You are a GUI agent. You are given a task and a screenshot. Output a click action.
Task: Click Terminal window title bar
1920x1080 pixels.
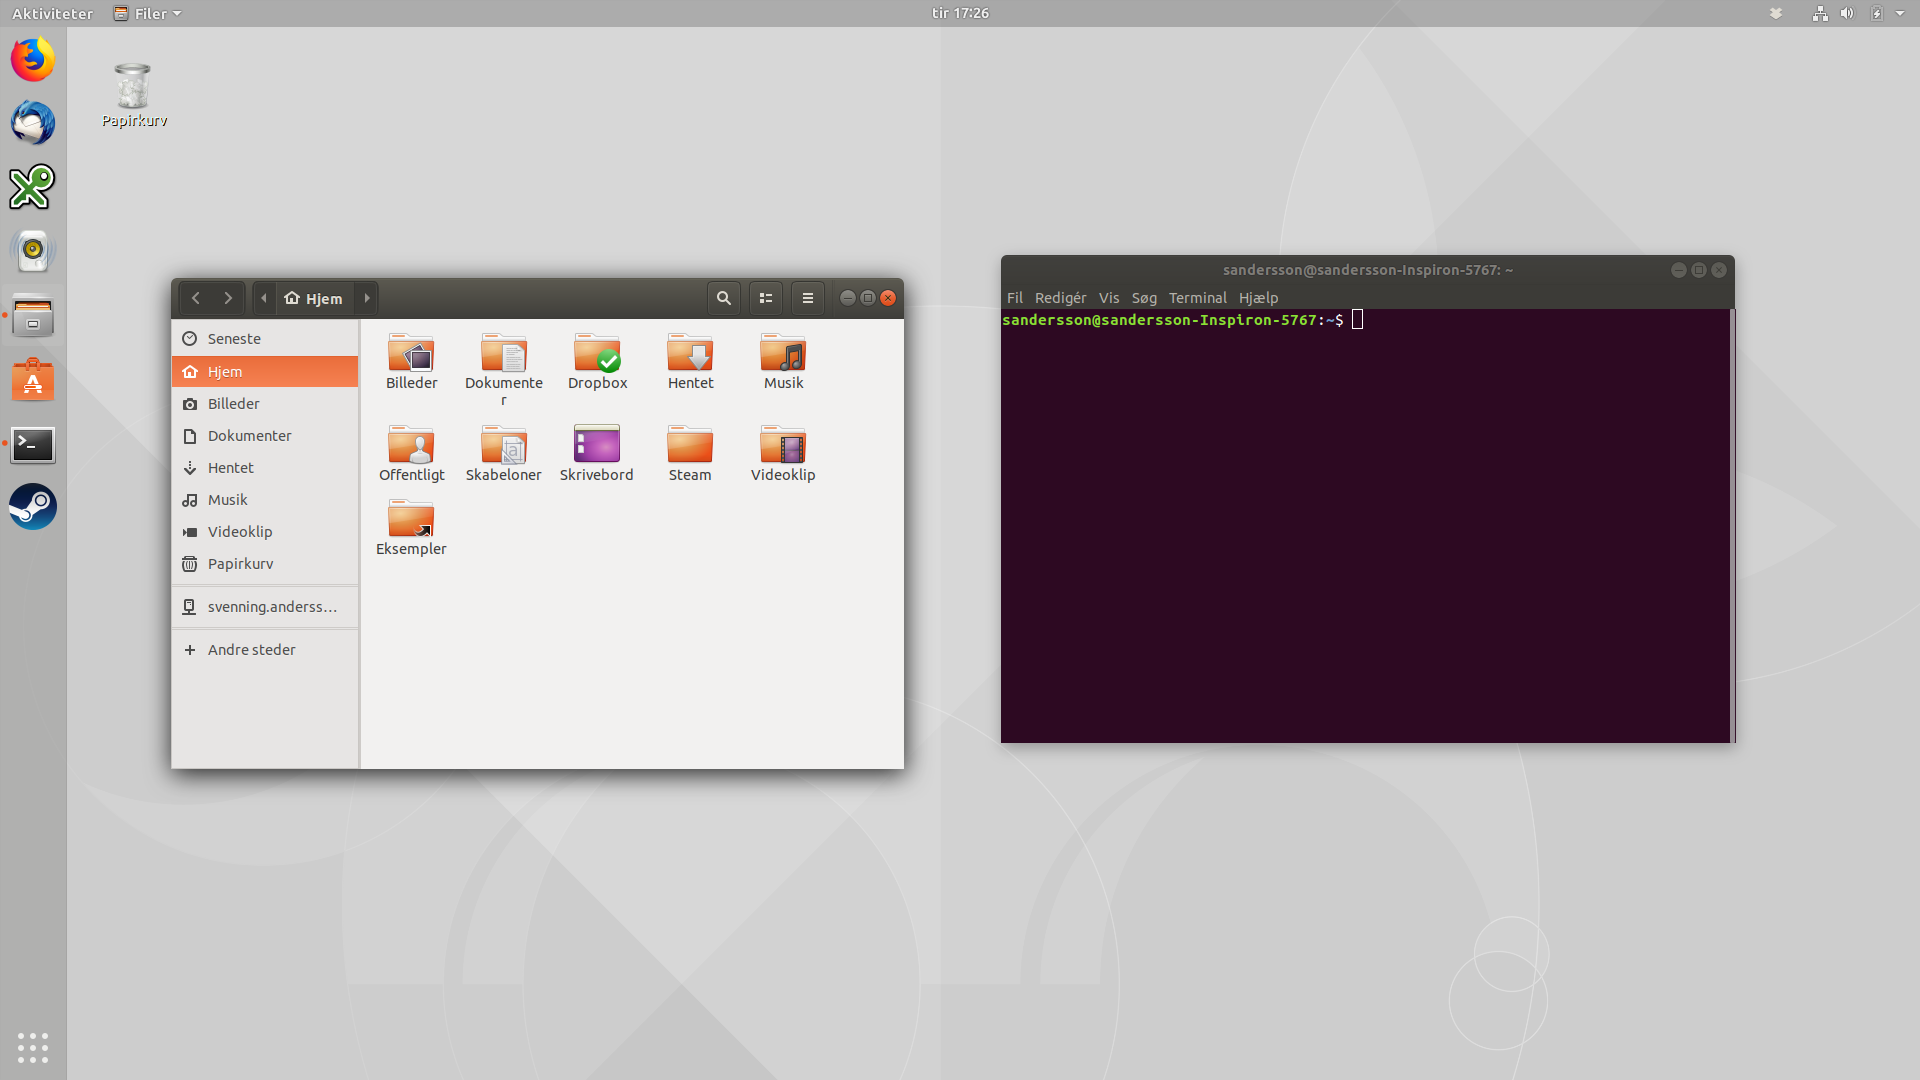1367,270
